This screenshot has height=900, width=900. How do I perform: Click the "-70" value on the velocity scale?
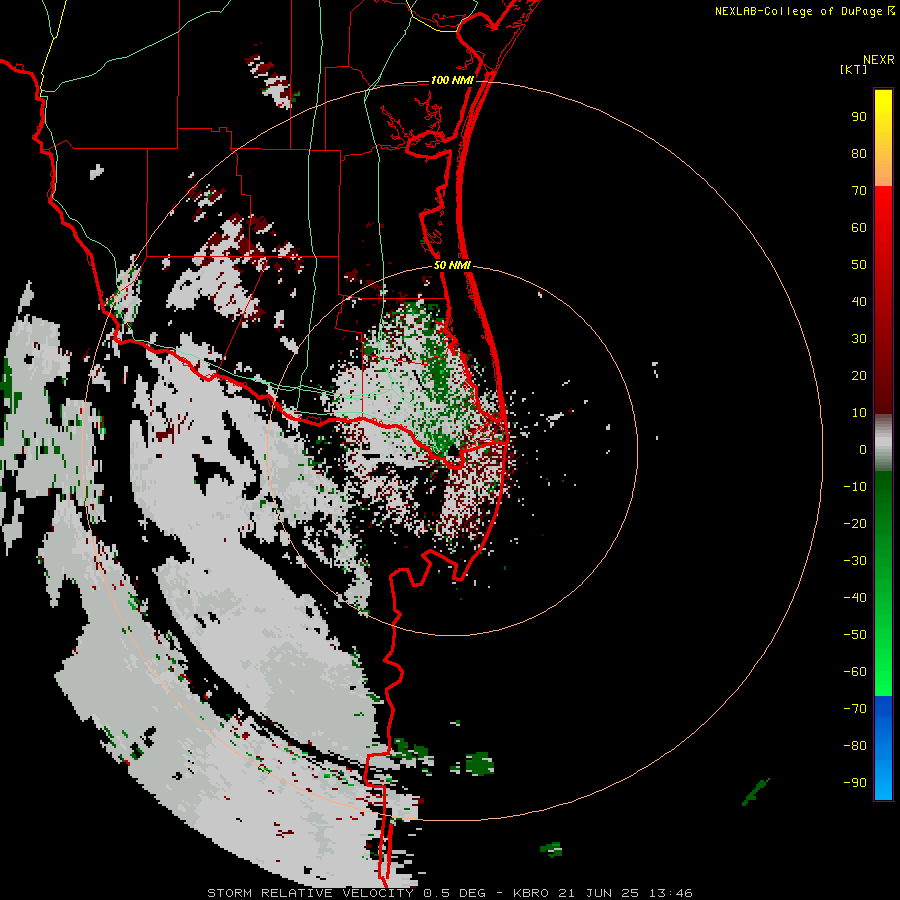855,709
